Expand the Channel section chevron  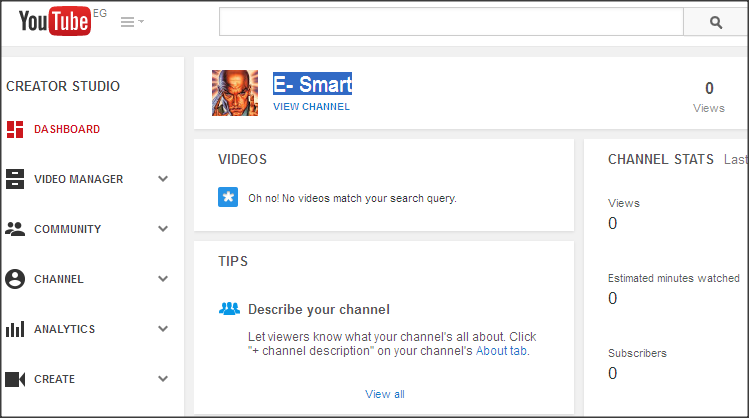point(163,279)
